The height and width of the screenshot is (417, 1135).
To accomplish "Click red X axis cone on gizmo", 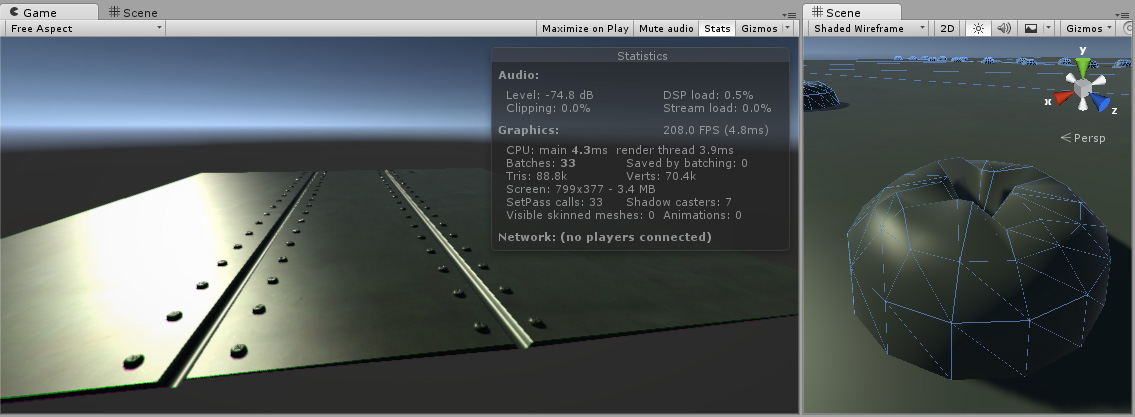I will [x=1062, y=99].
